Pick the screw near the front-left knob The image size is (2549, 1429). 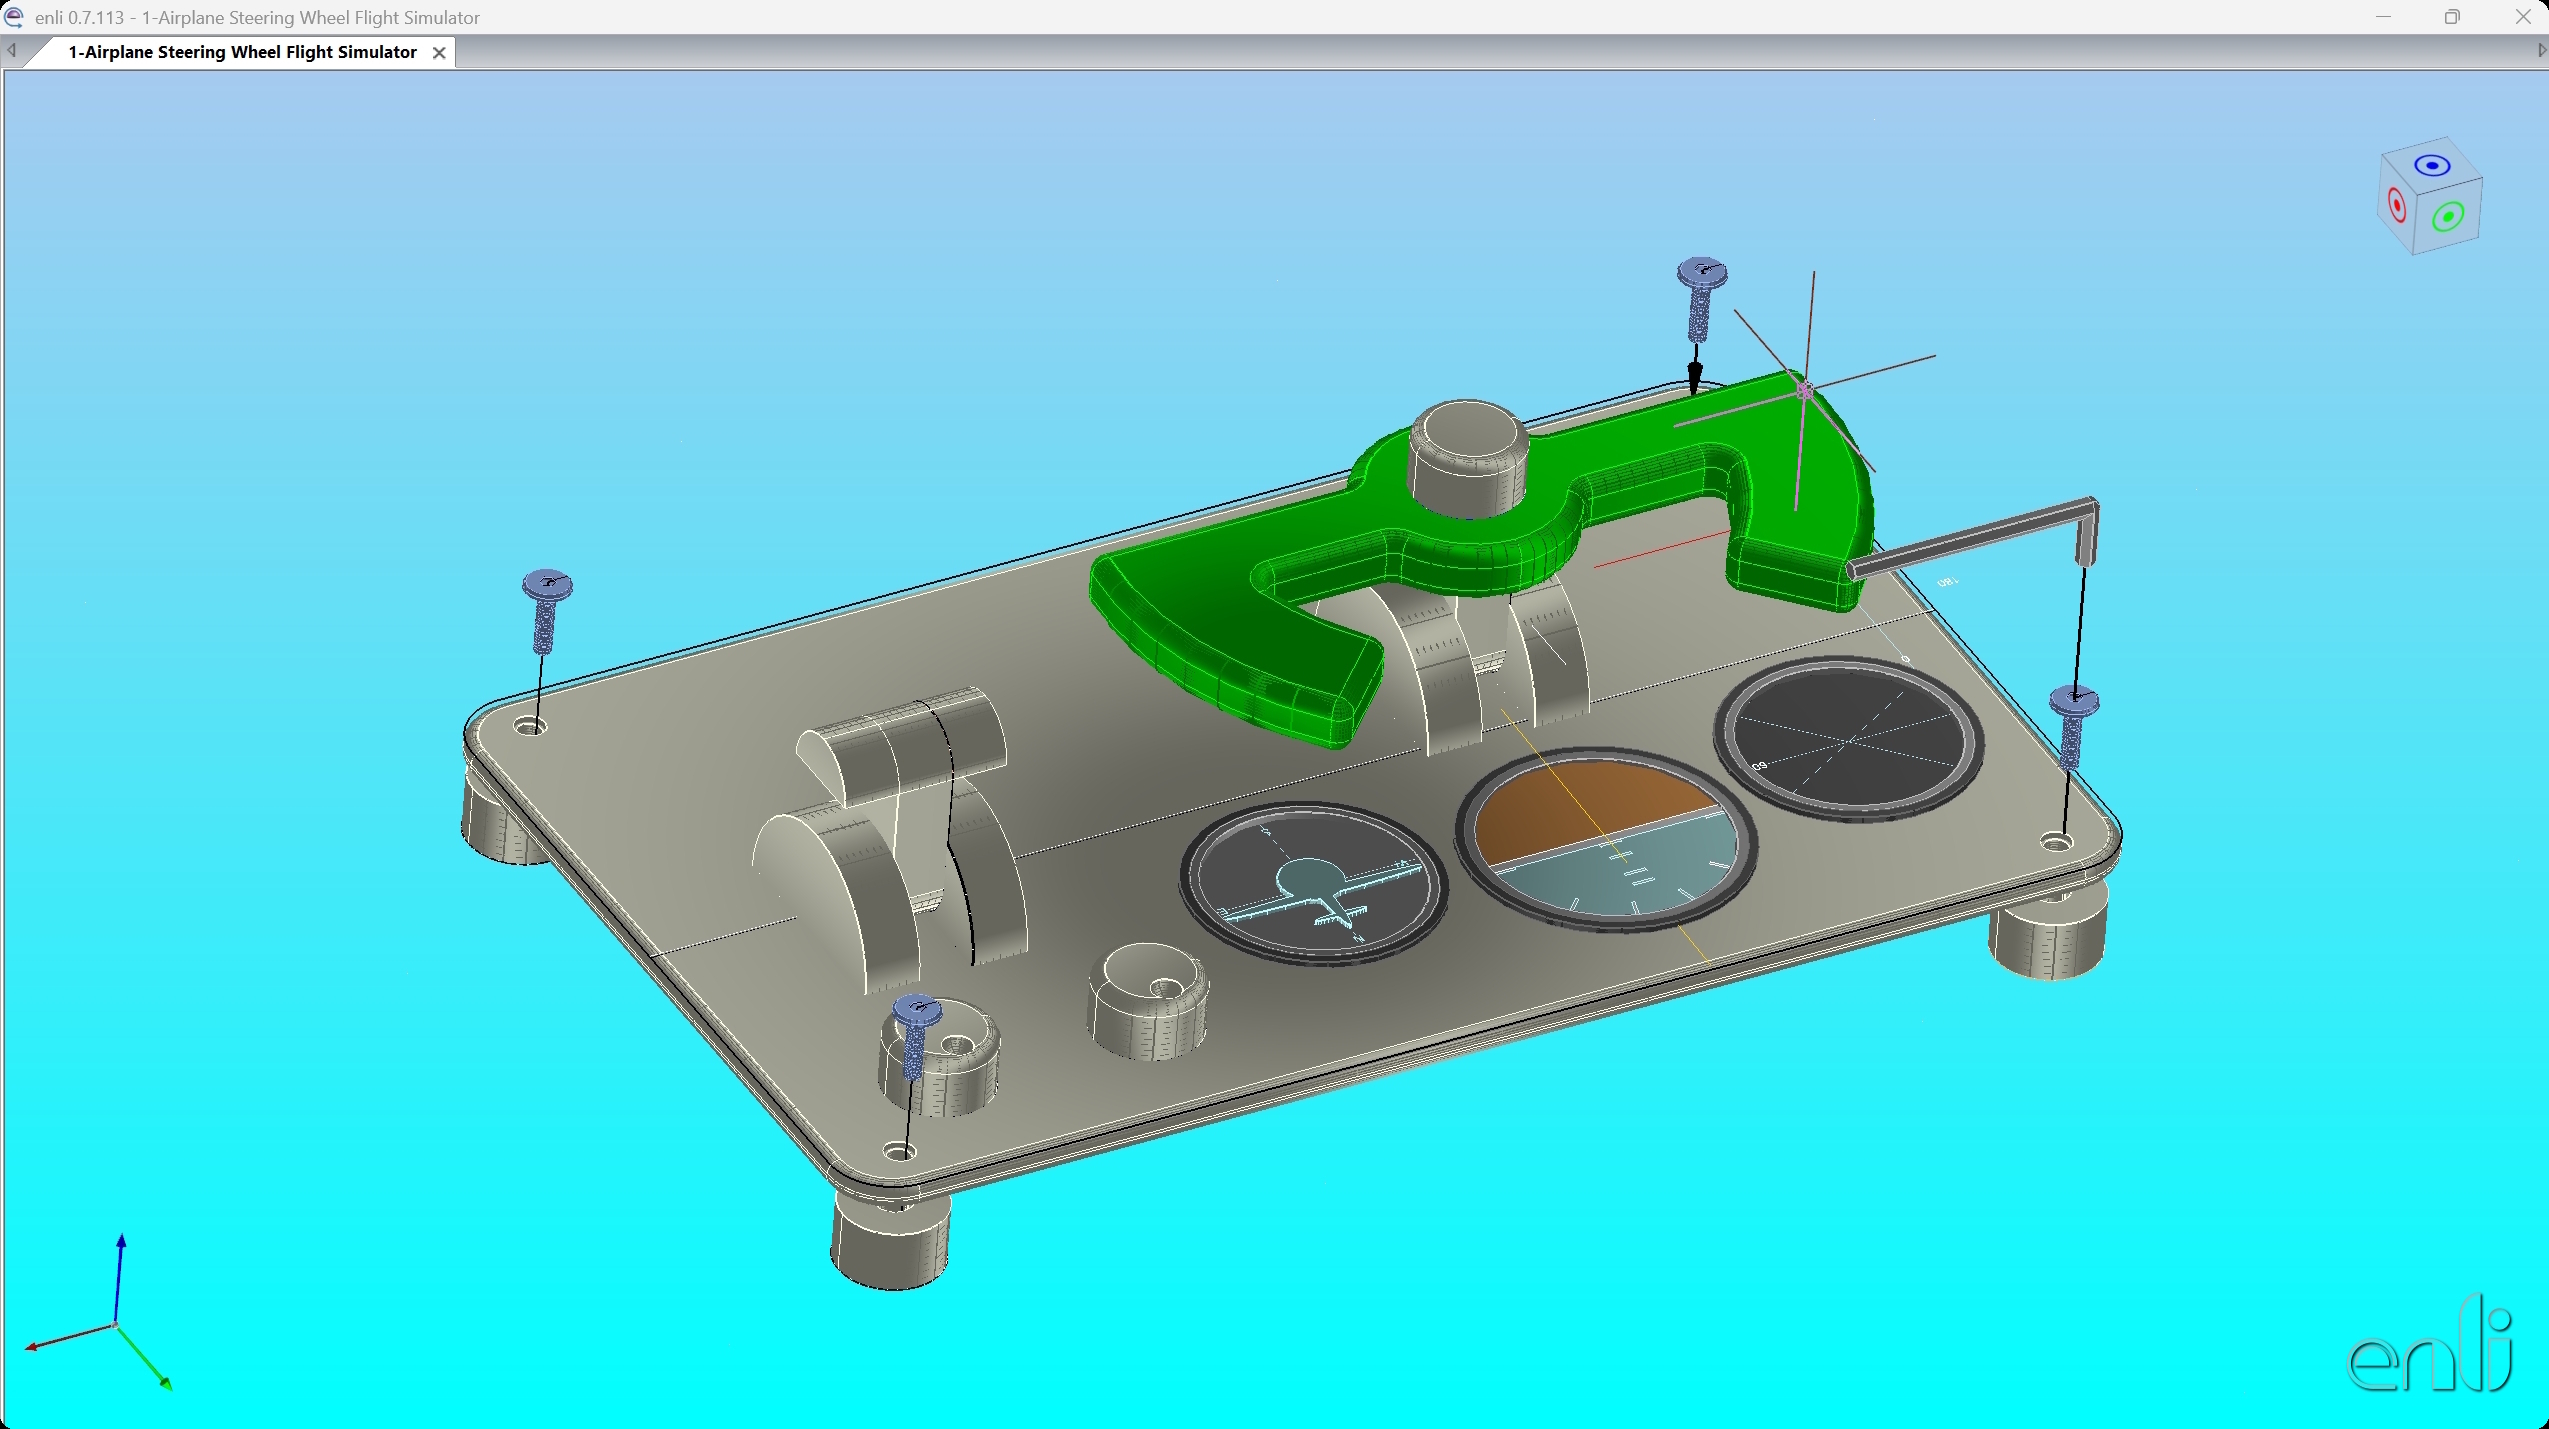click(915, 1035)
